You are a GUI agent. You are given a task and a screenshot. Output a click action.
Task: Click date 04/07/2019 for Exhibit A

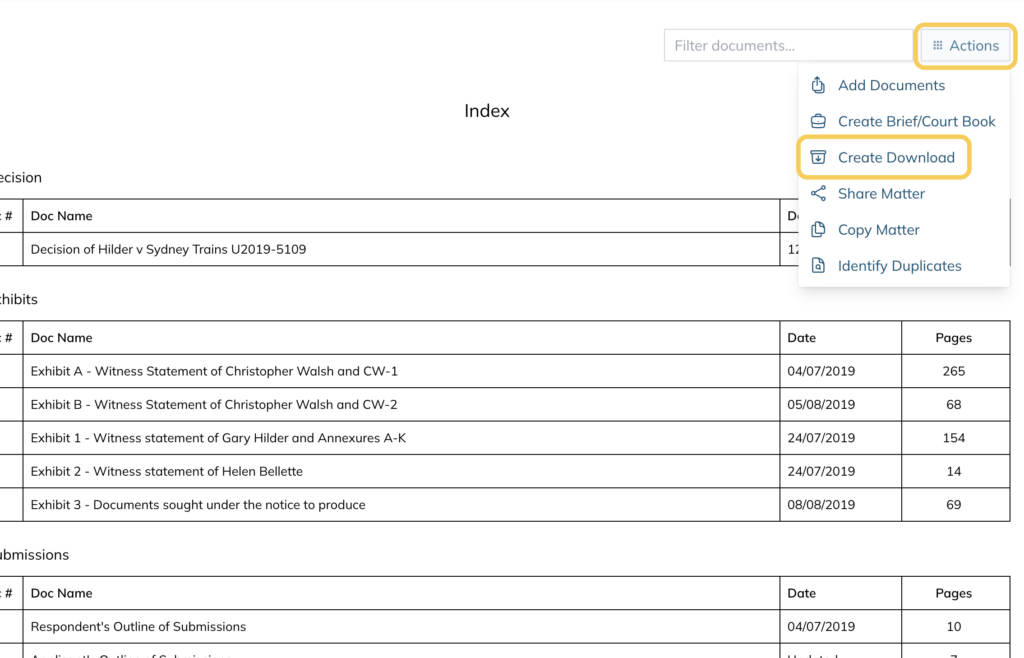click(x=821, y=371)
